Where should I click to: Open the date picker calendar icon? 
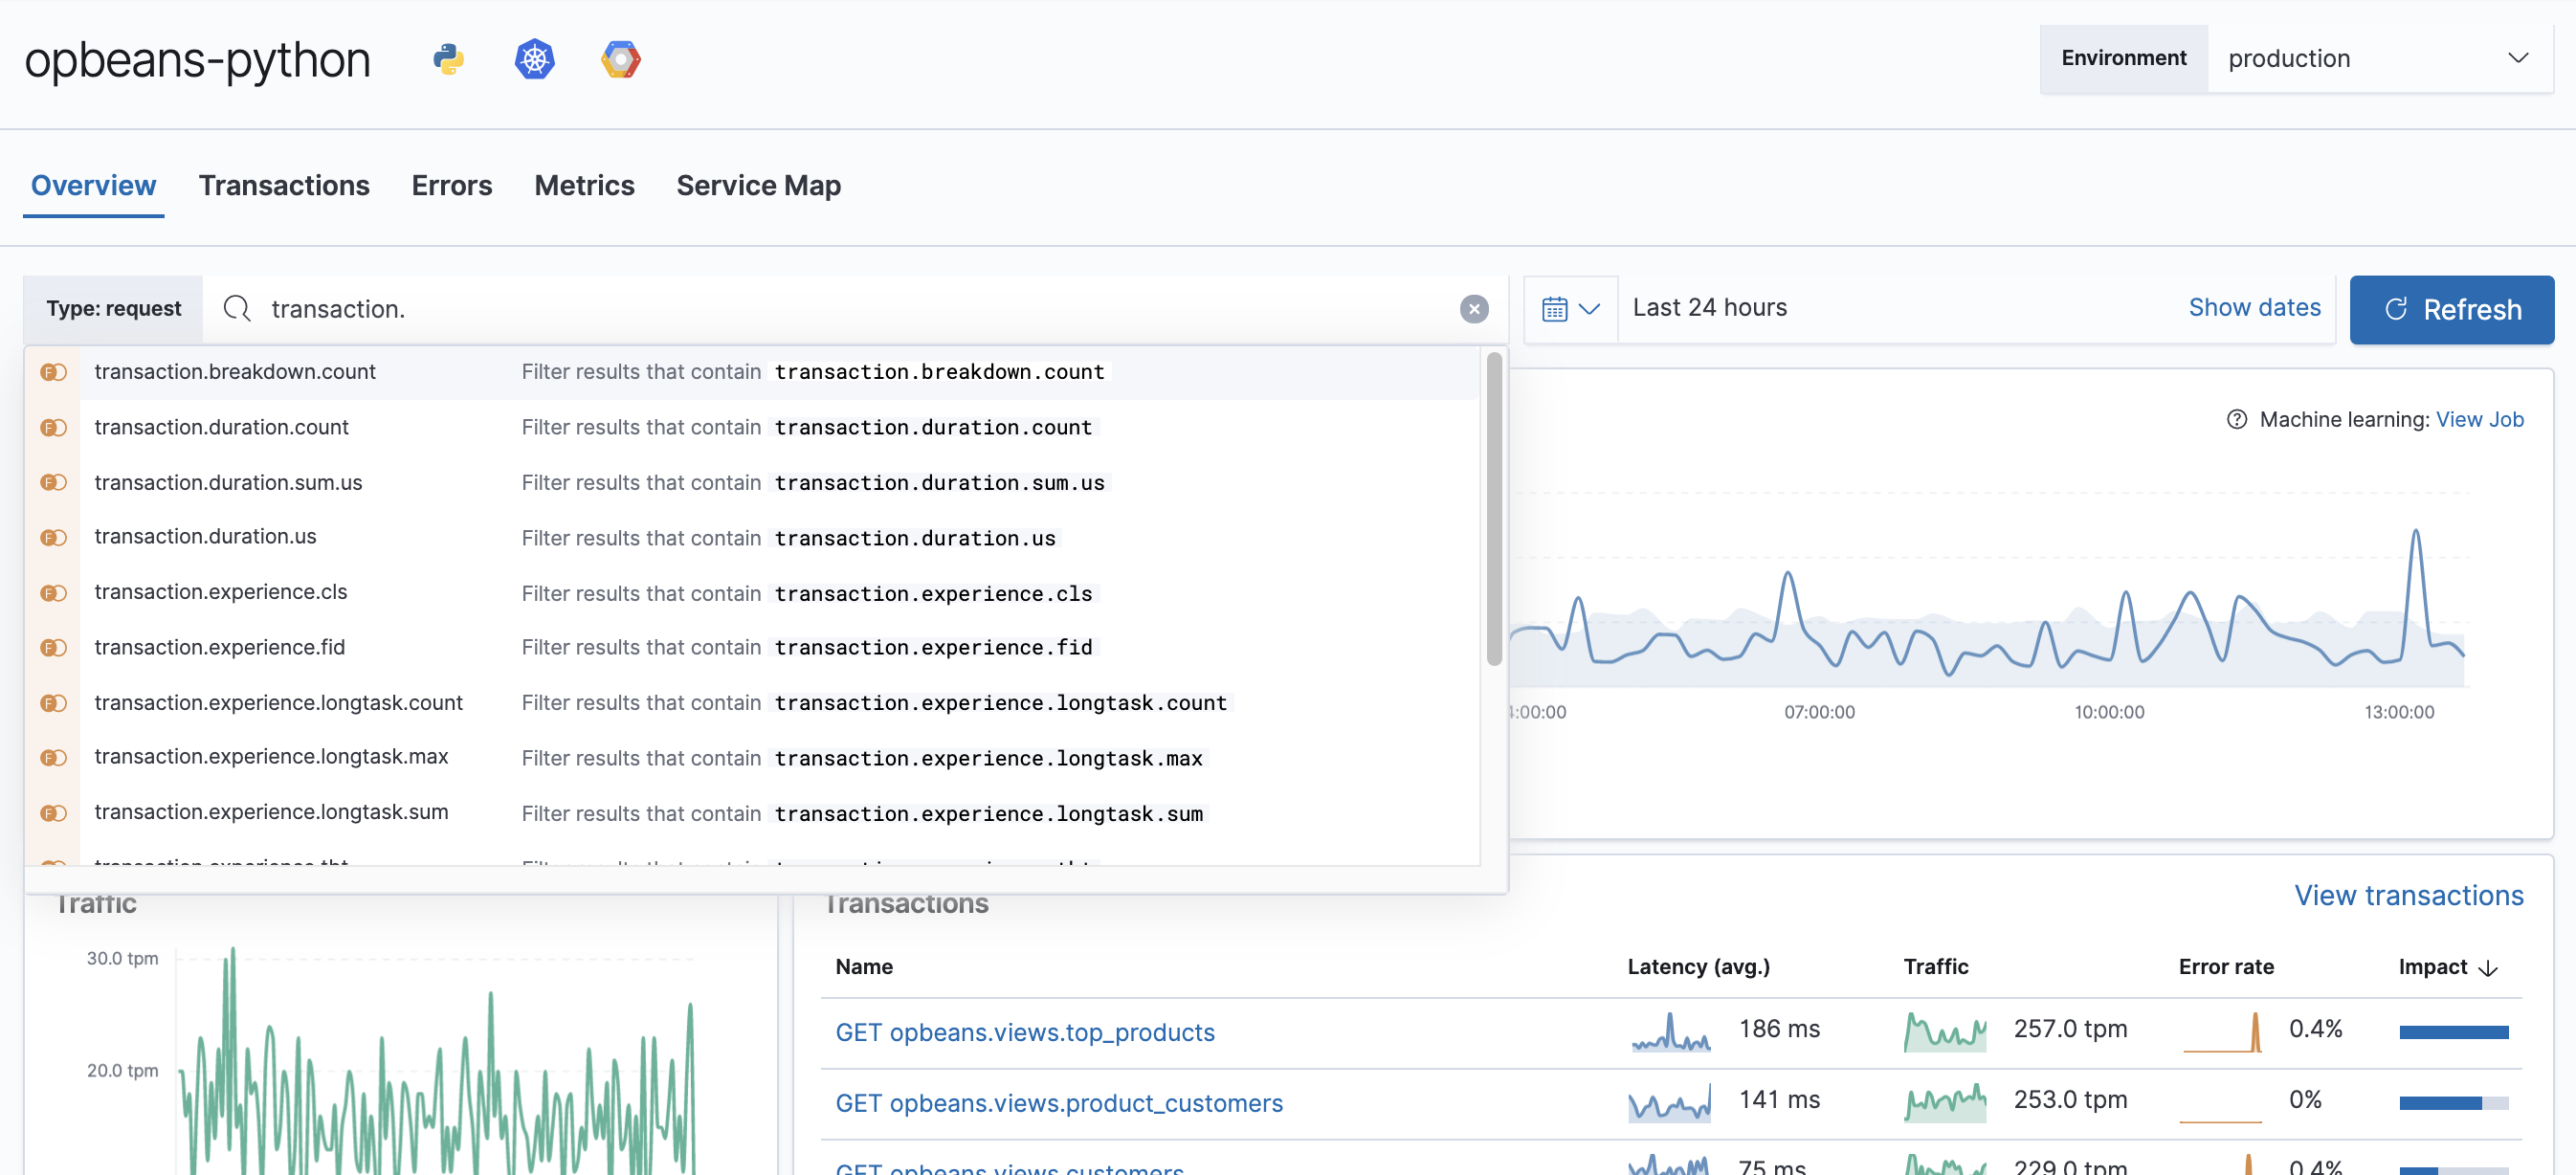pyautogui.click(x=1555, y=308)
